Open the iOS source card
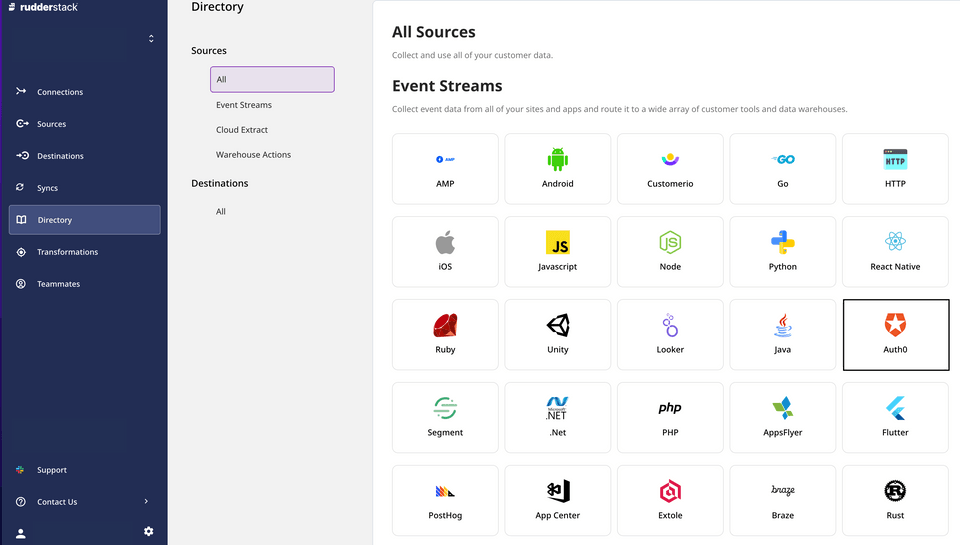Screen dimensions: 960x545 click(x=445, y=252)
